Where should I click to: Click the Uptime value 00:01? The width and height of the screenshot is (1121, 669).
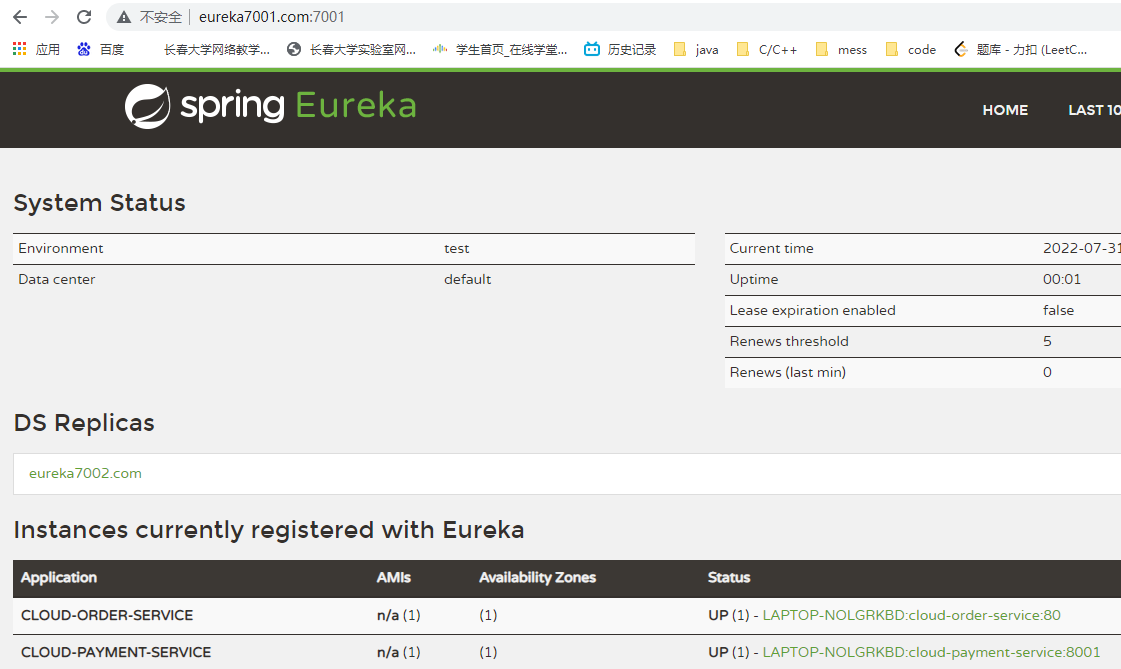pos(1062,279)
